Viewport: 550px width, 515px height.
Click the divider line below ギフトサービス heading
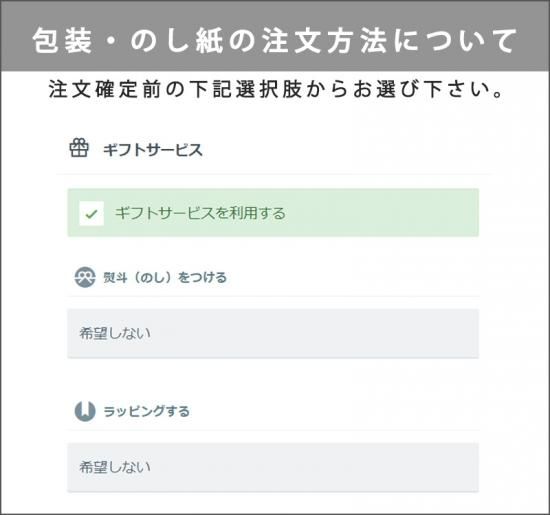click(x=274, y=174)
